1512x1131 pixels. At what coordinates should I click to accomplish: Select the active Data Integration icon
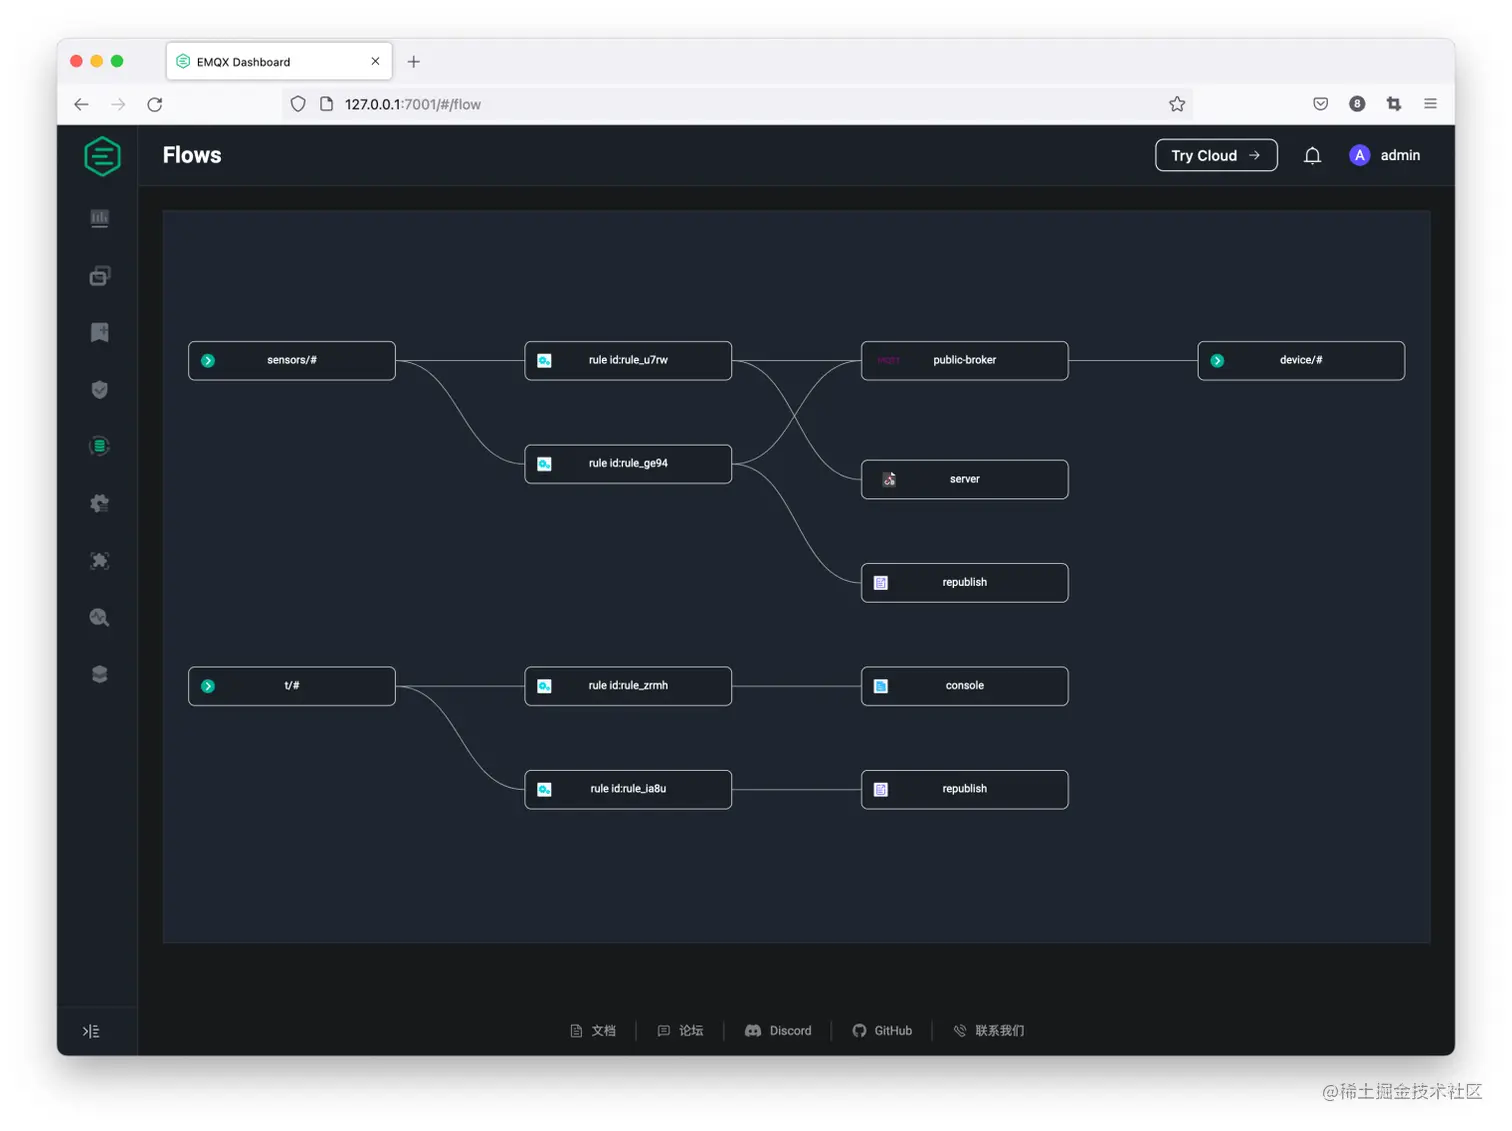[x=99, y=446]
